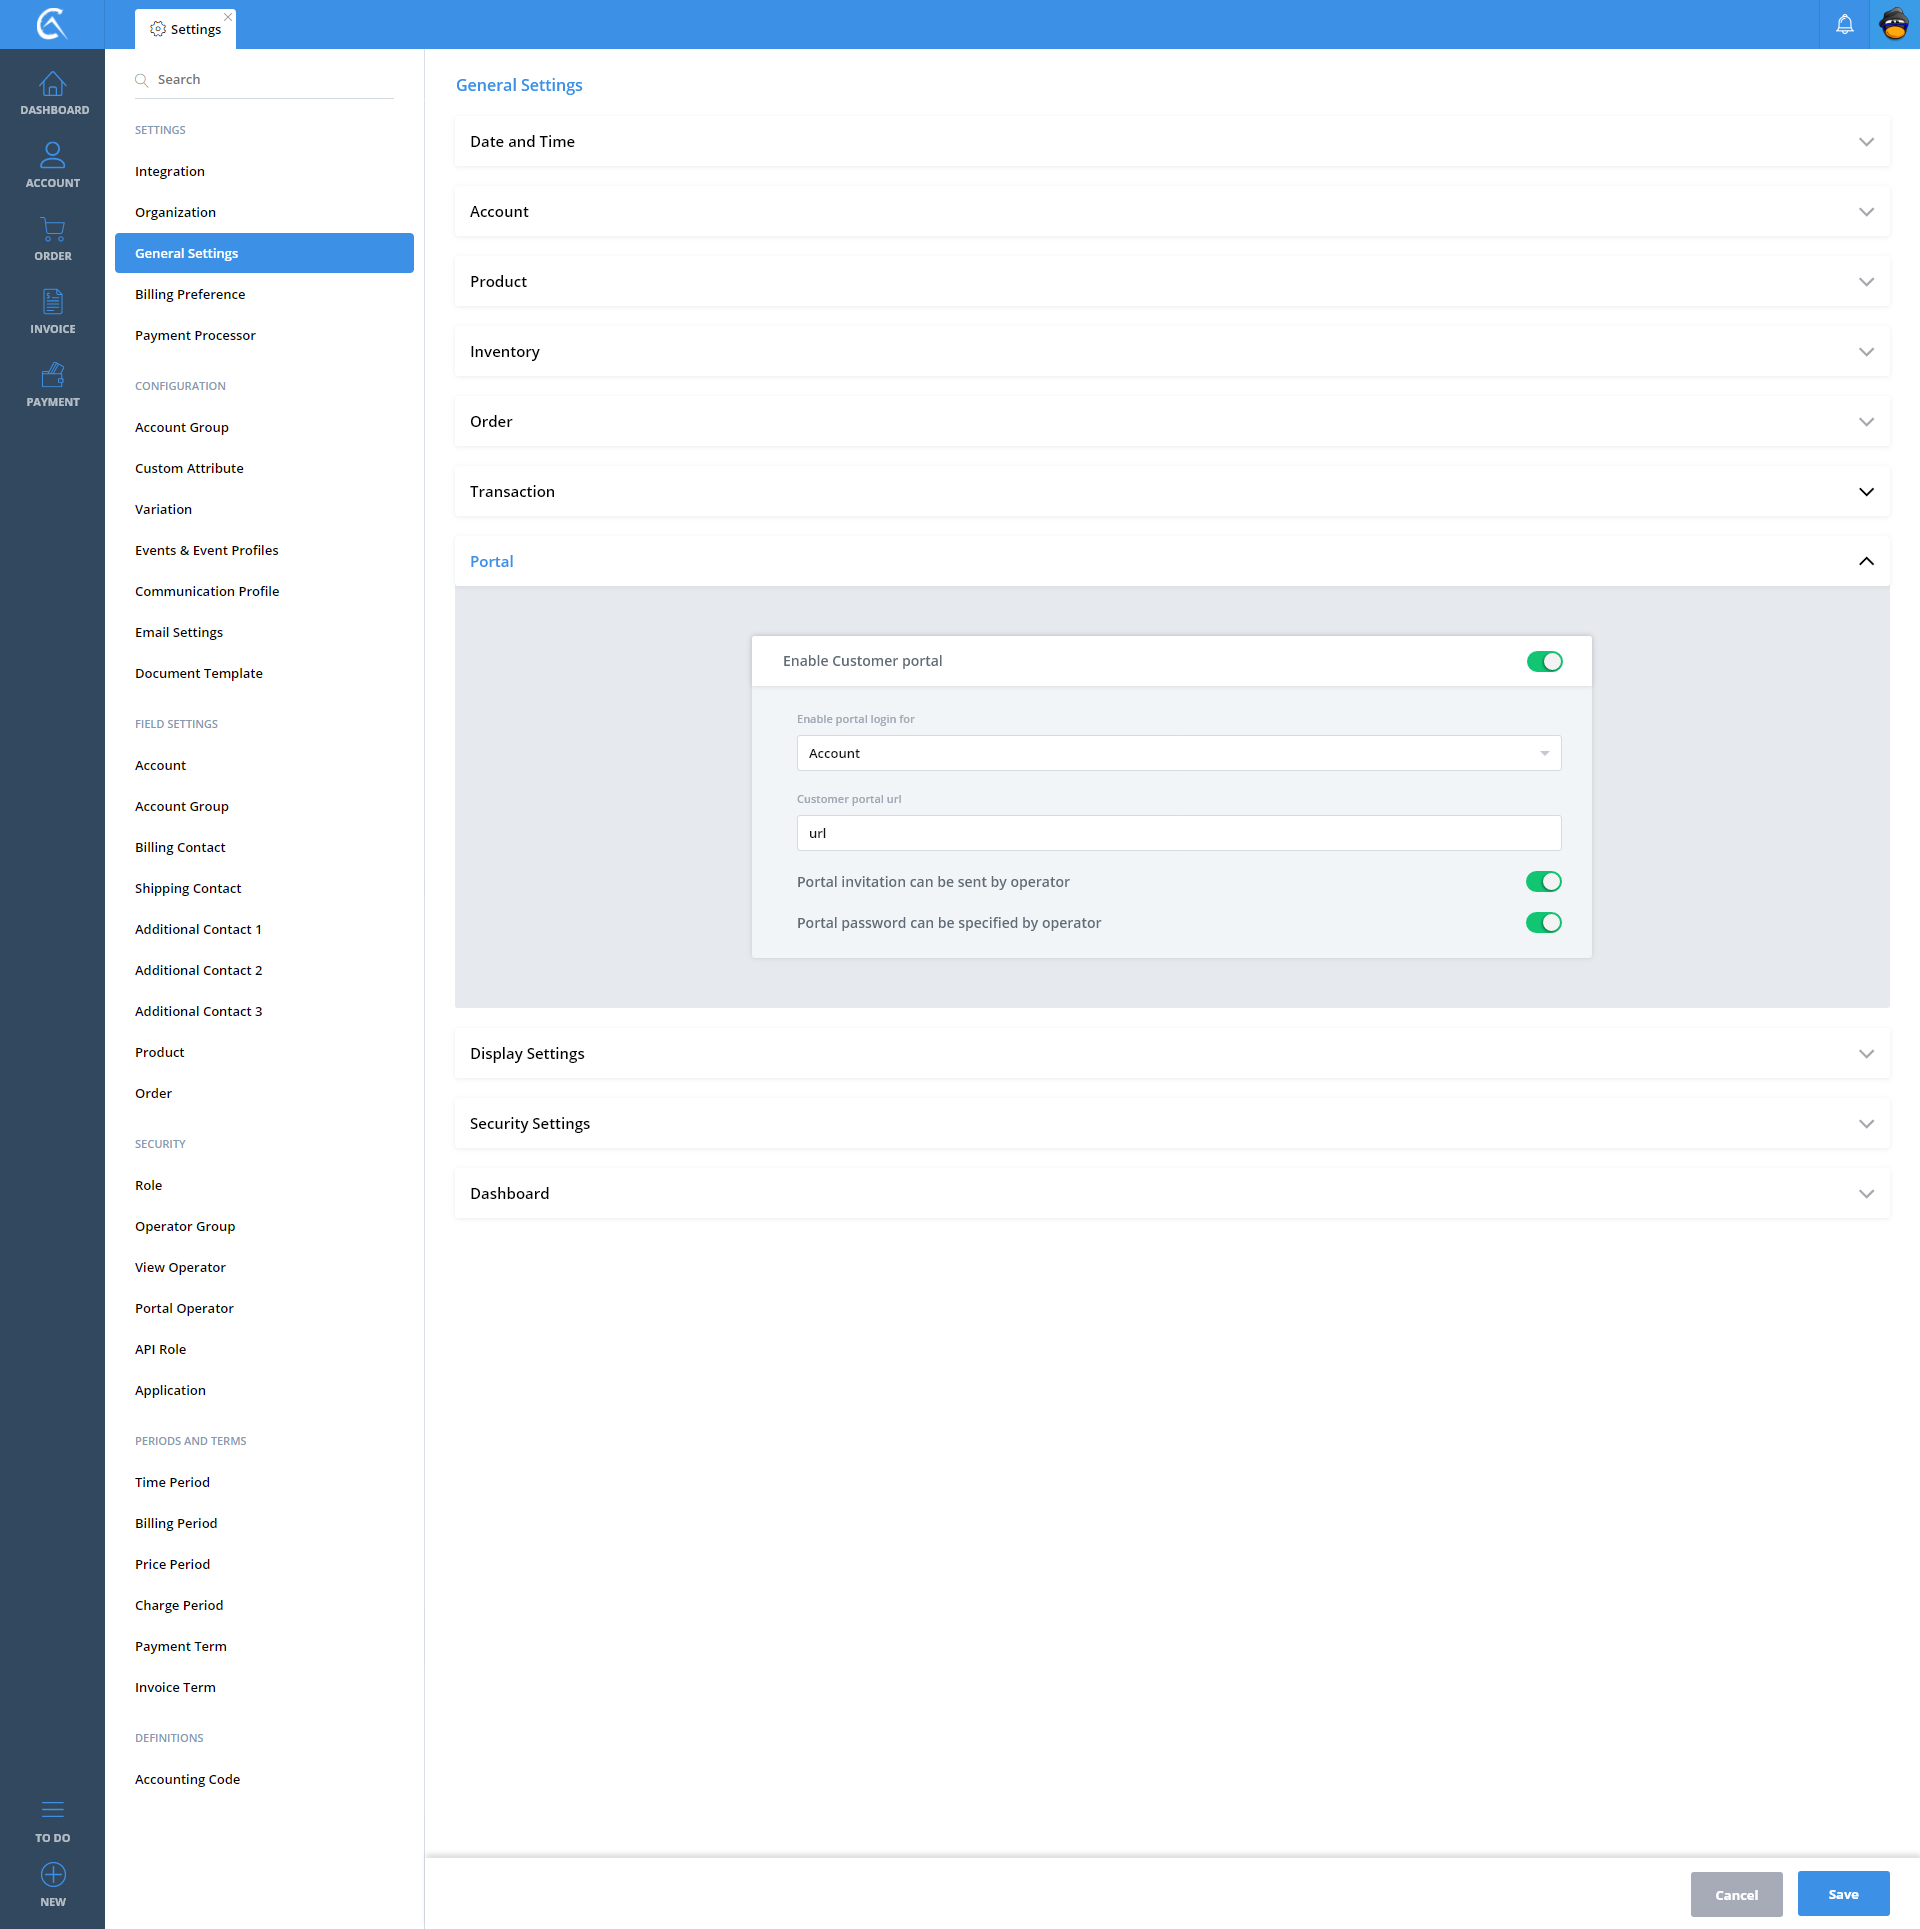Go to the Invoice document icon
The image size is (1920, 1929).
(x=52, y=302)
